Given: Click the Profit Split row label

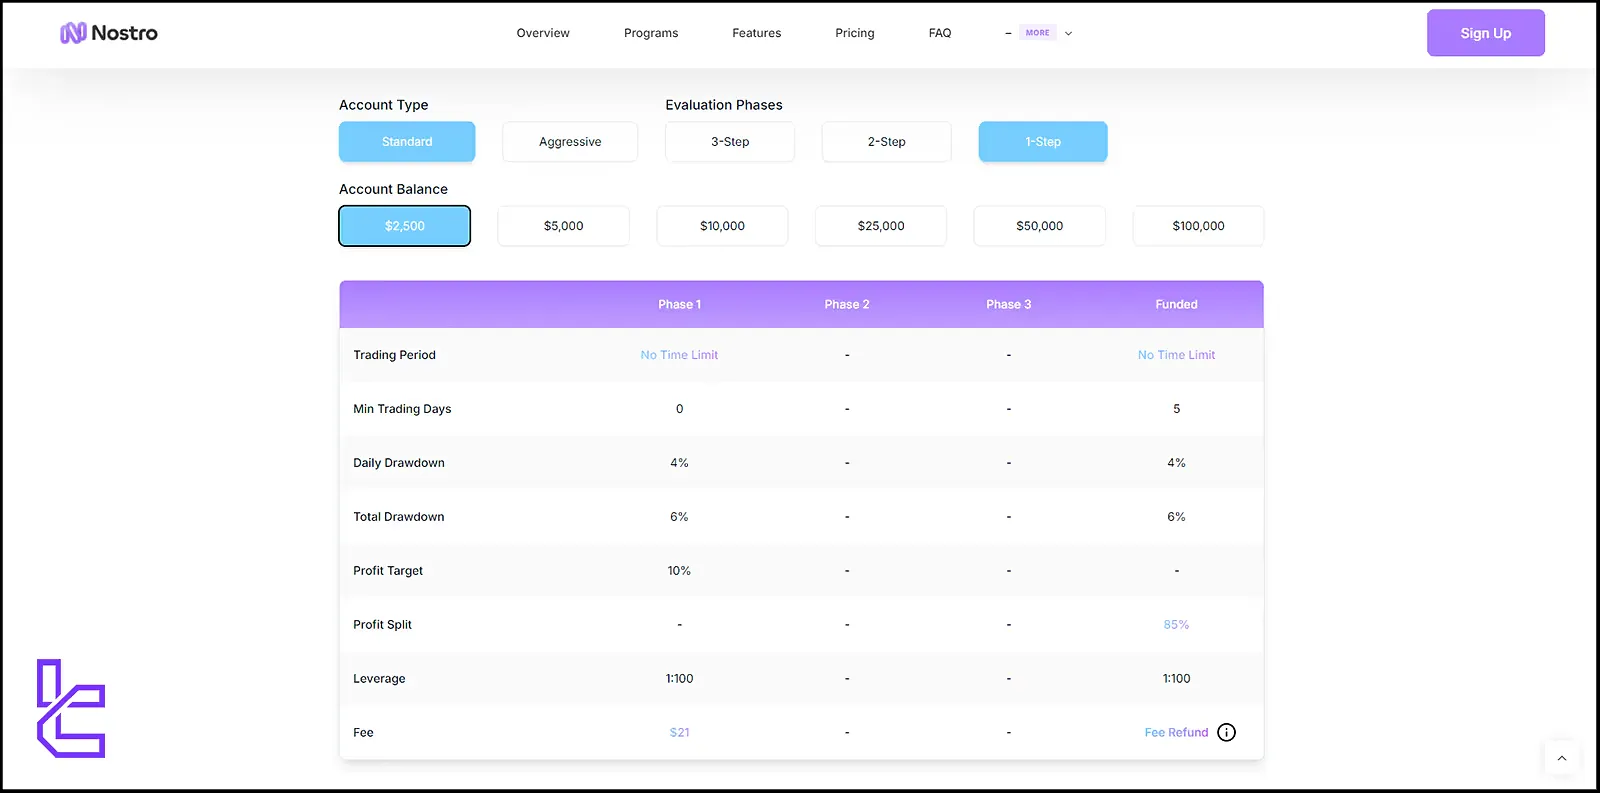Looking at the screenshot, I should pos(382,625).
